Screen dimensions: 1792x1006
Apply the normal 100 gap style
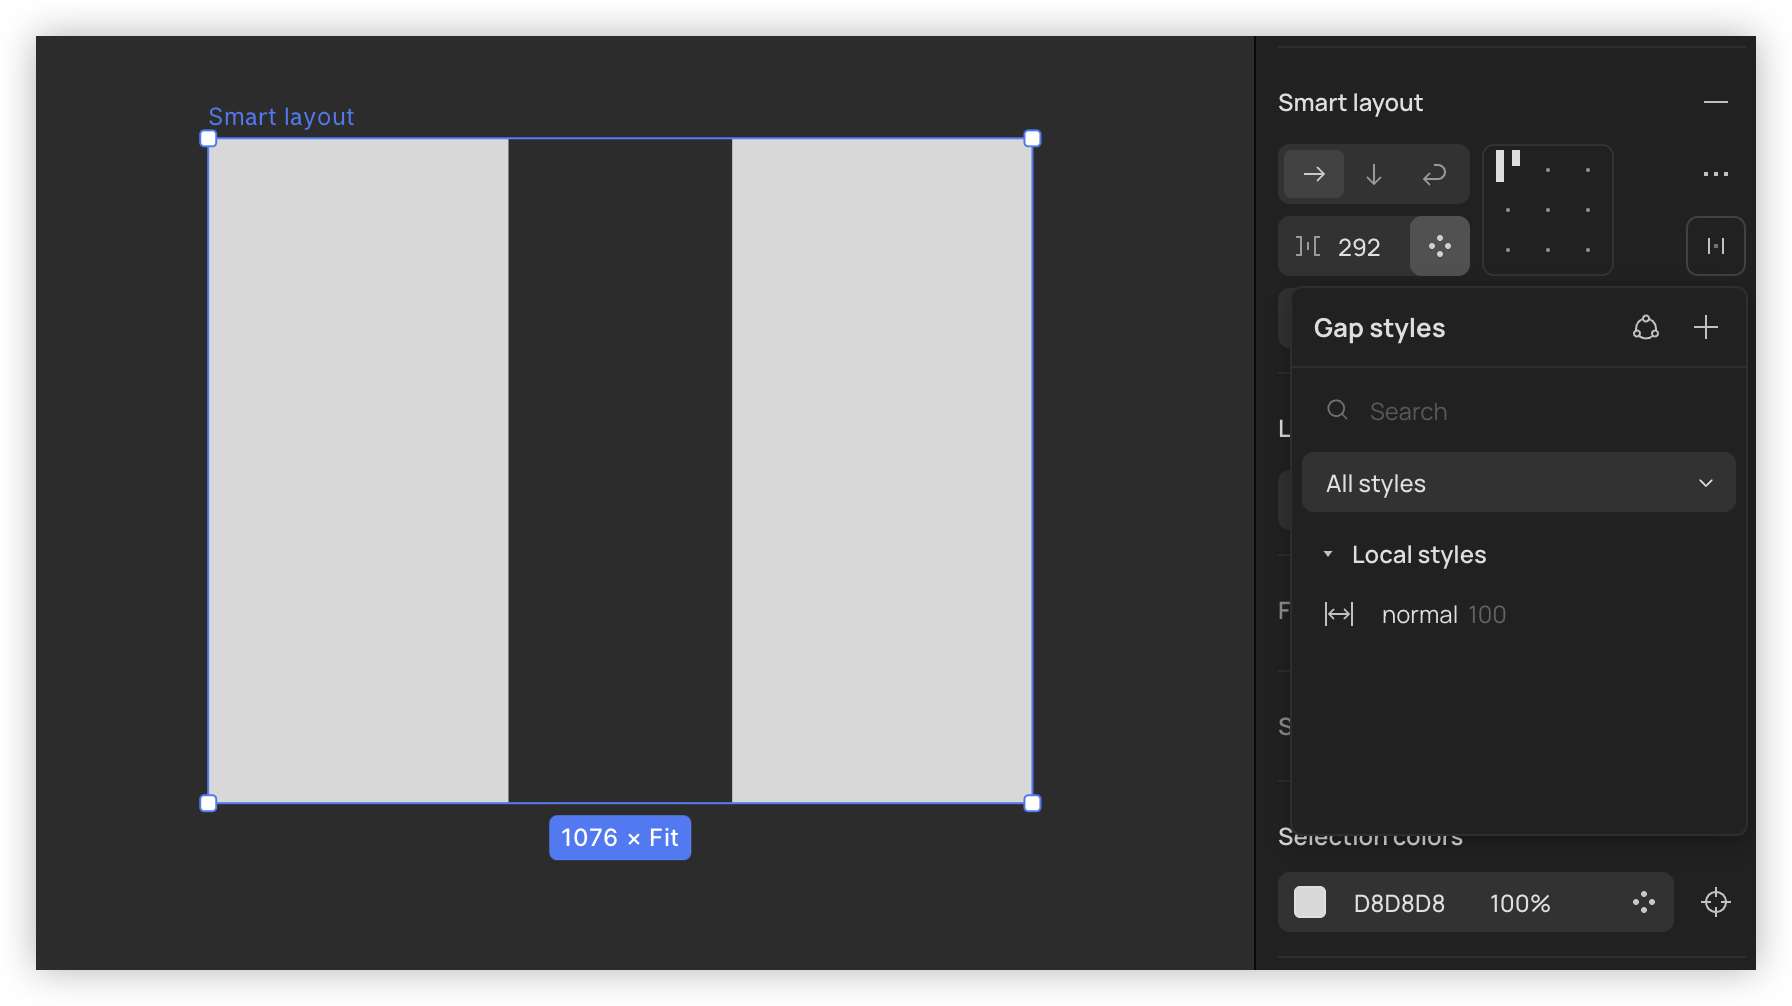pyautogui.click(x=1519, y=614)
